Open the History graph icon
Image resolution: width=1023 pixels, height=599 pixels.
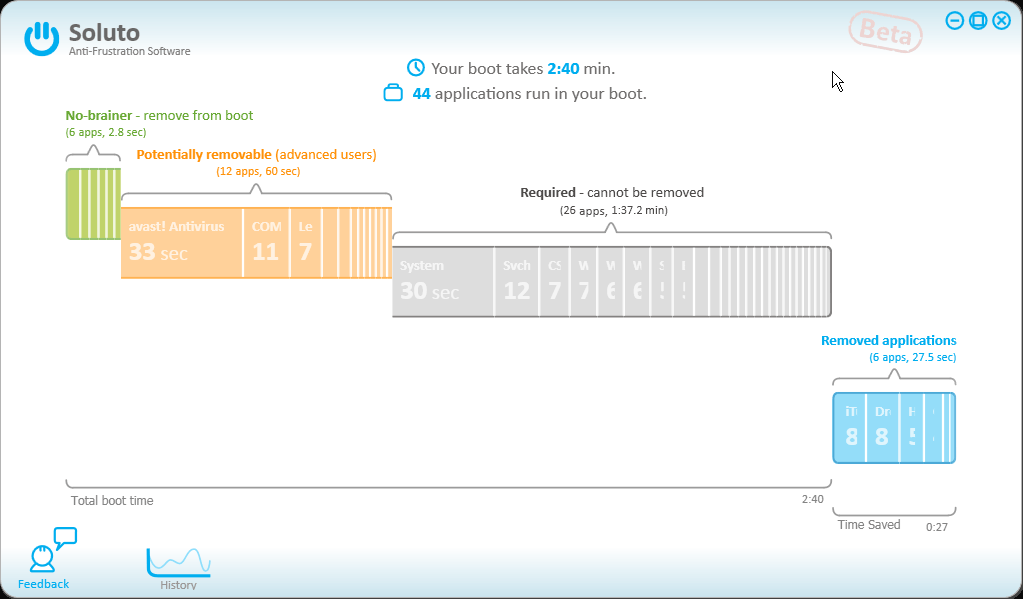[179, 562]
